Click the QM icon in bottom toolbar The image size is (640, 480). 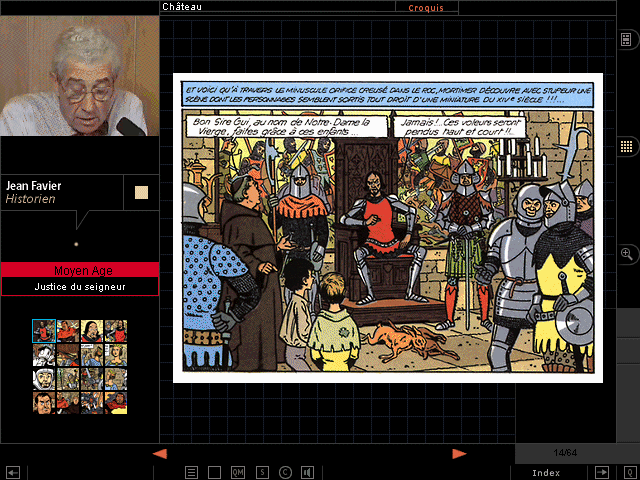[x=238, y=473]
